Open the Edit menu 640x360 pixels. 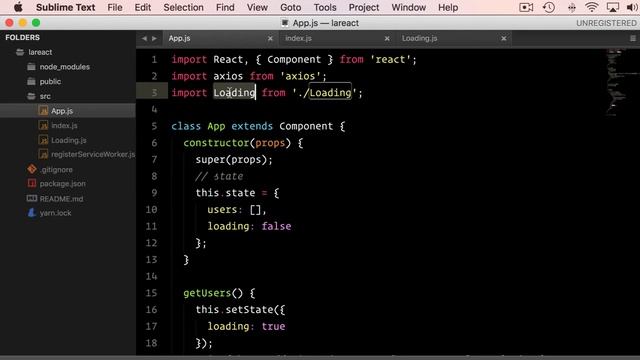tap(142, 7)
